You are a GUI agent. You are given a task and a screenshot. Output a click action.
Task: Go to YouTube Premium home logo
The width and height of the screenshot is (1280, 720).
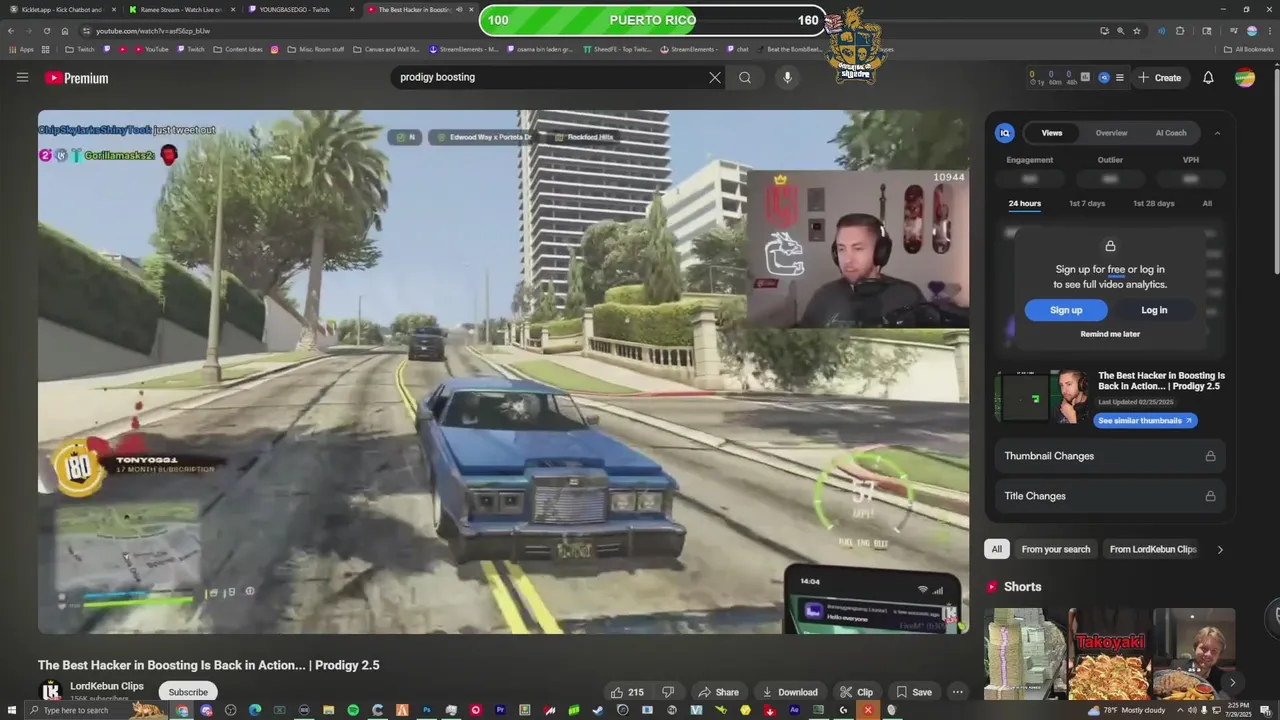pyautogui.click(x=76, y=78)
